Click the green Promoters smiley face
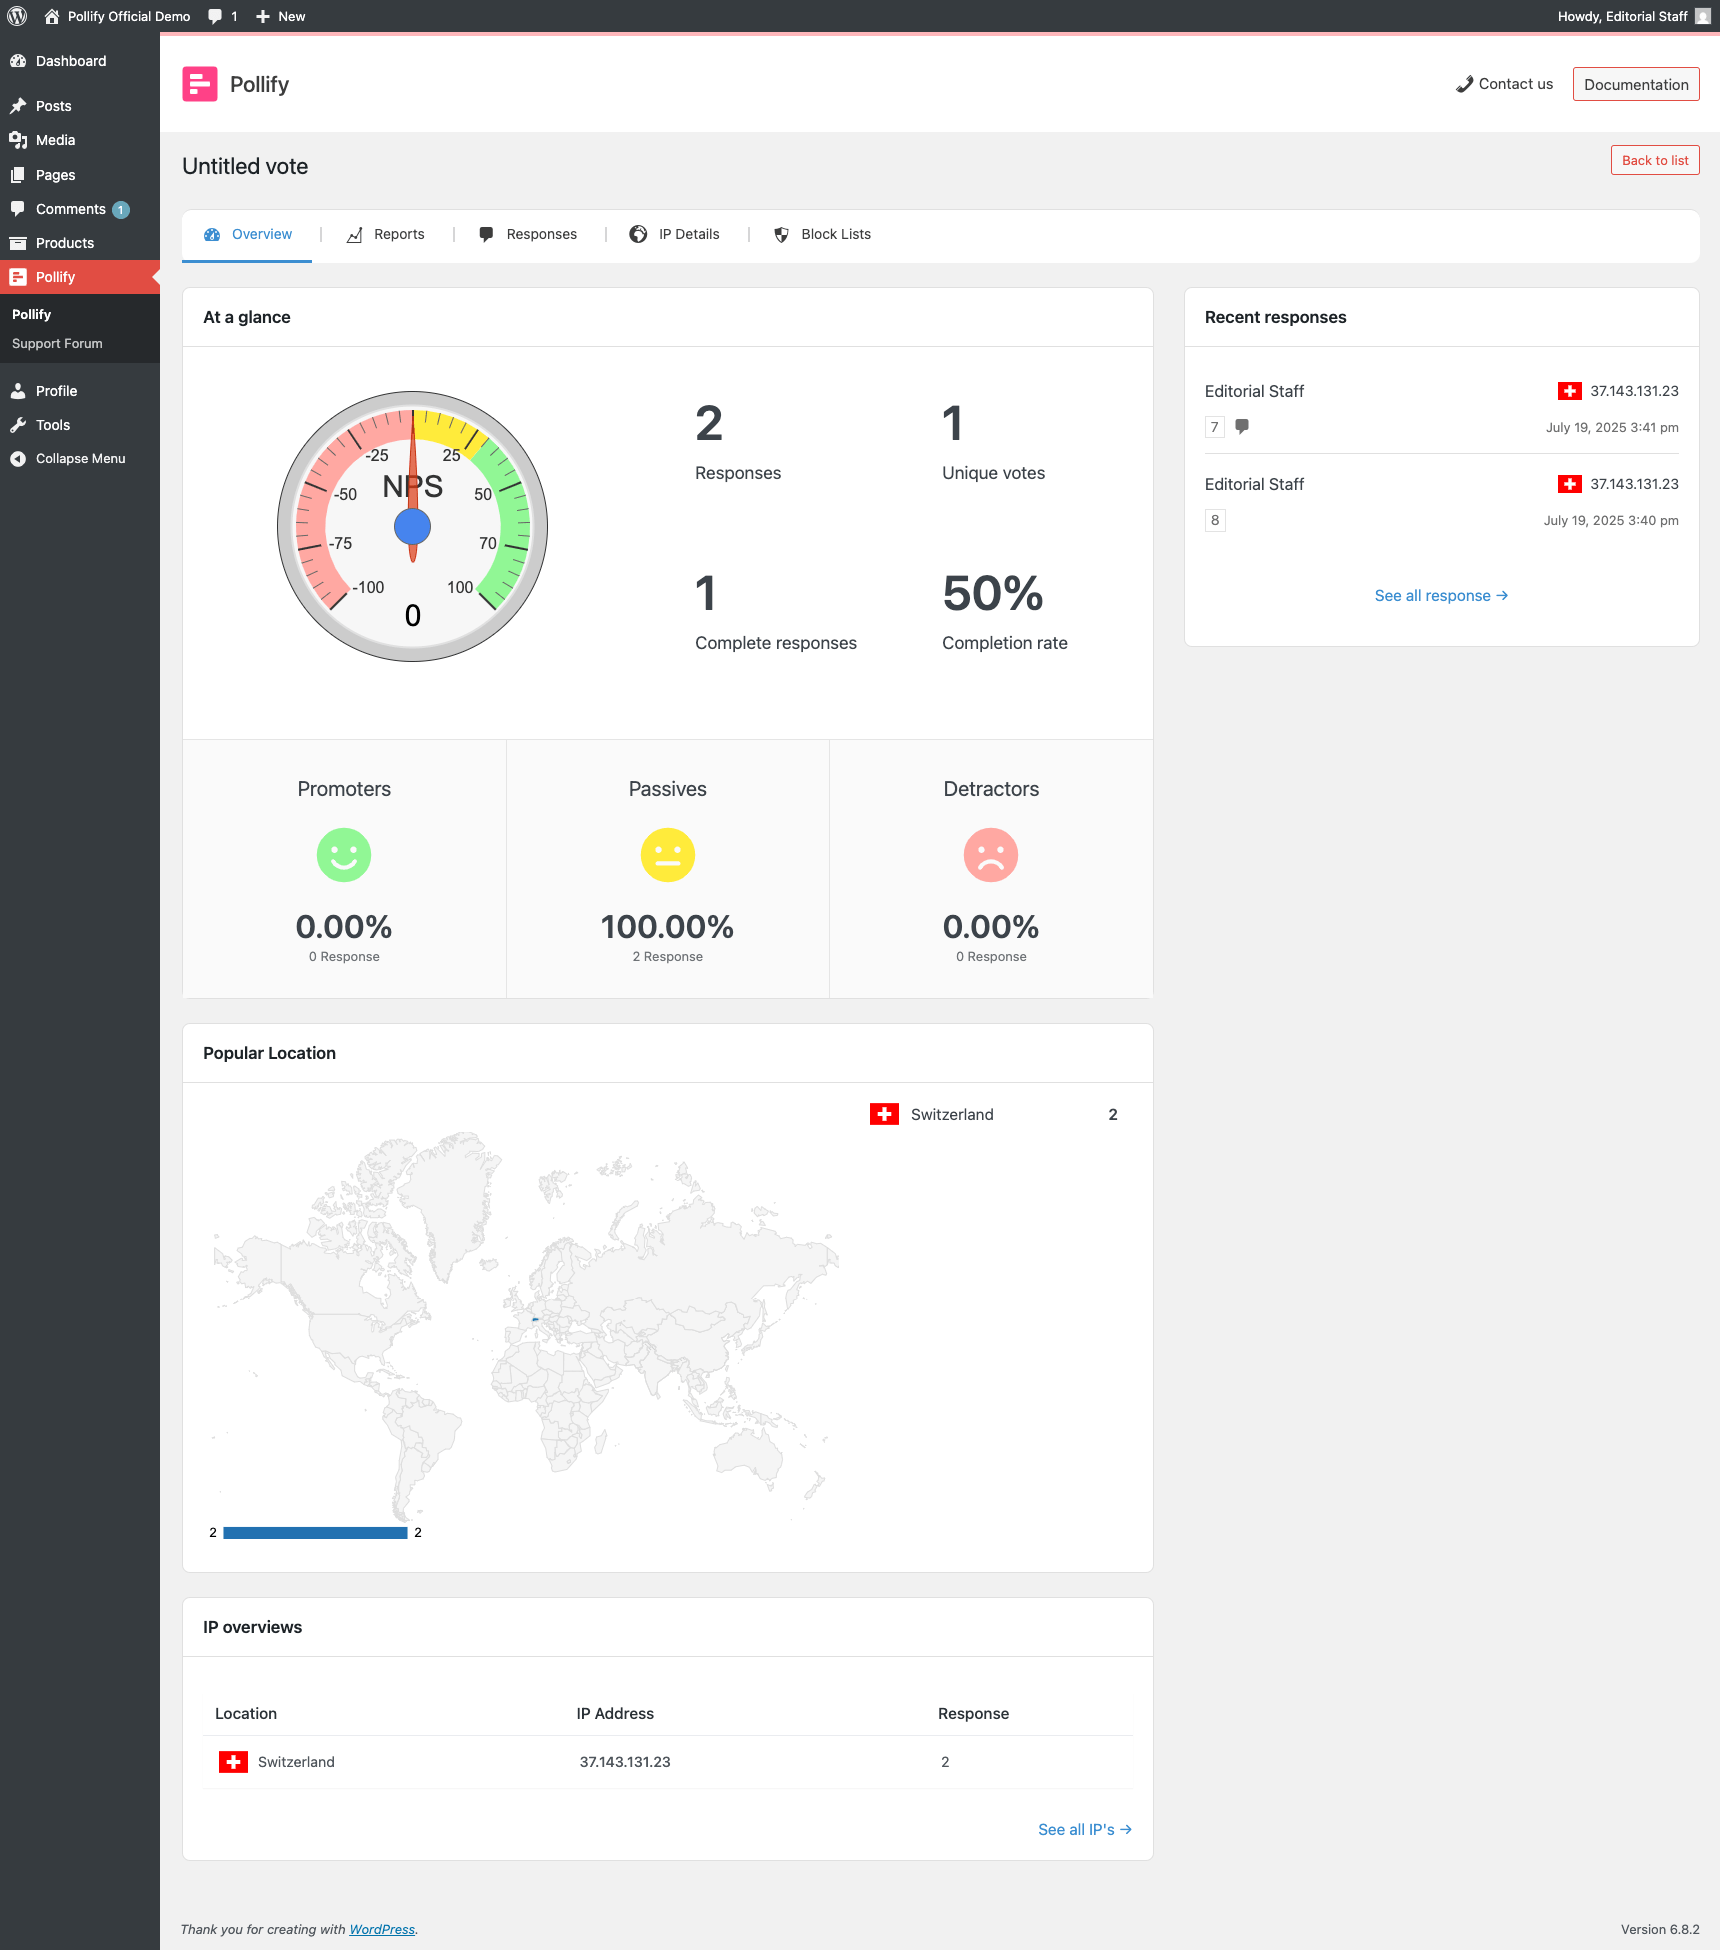Viewport: 1720px width, 1951px height. click(x=344, y=855)
